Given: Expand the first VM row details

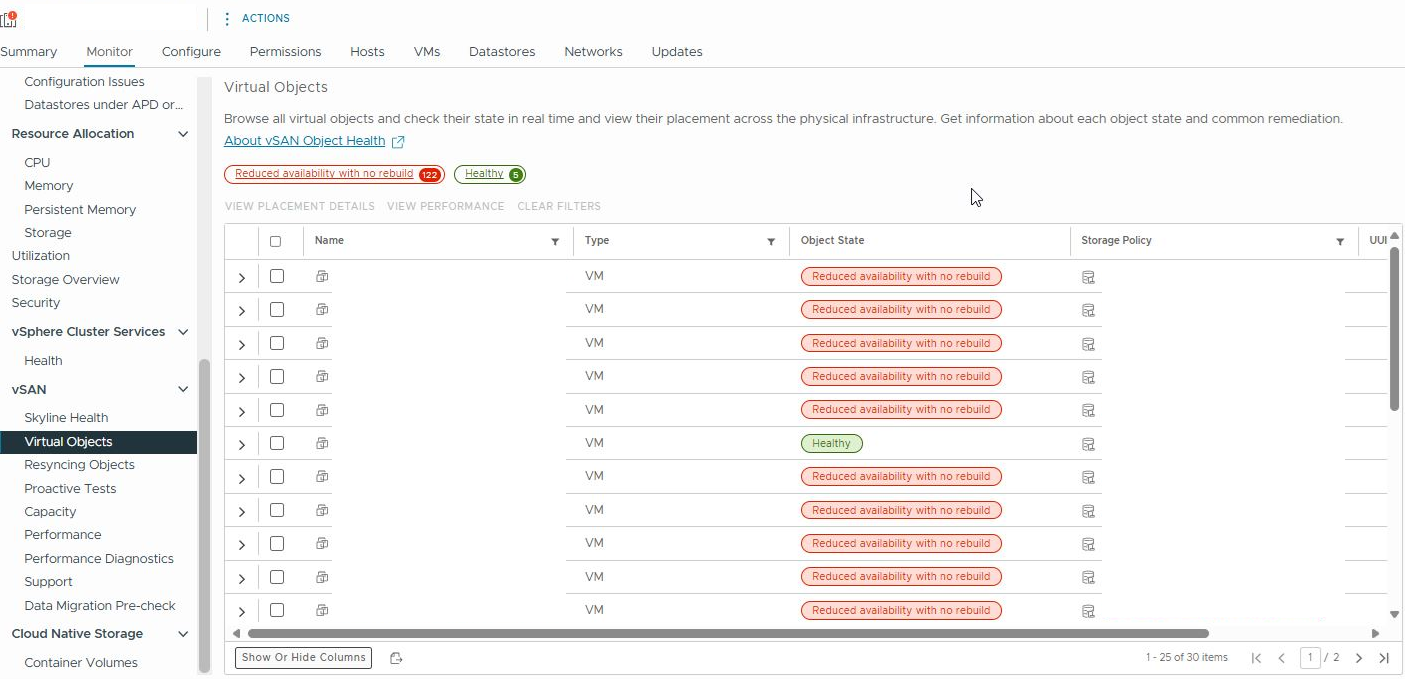Looking at the screenshot, I should 242,277.
